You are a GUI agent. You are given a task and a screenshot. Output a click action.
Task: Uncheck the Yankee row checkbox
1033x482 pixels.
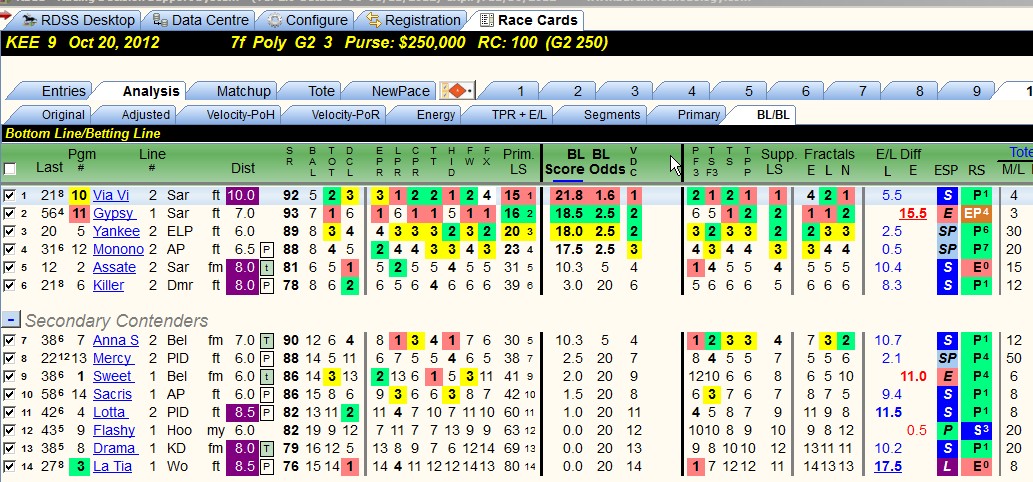click(9, 231)
